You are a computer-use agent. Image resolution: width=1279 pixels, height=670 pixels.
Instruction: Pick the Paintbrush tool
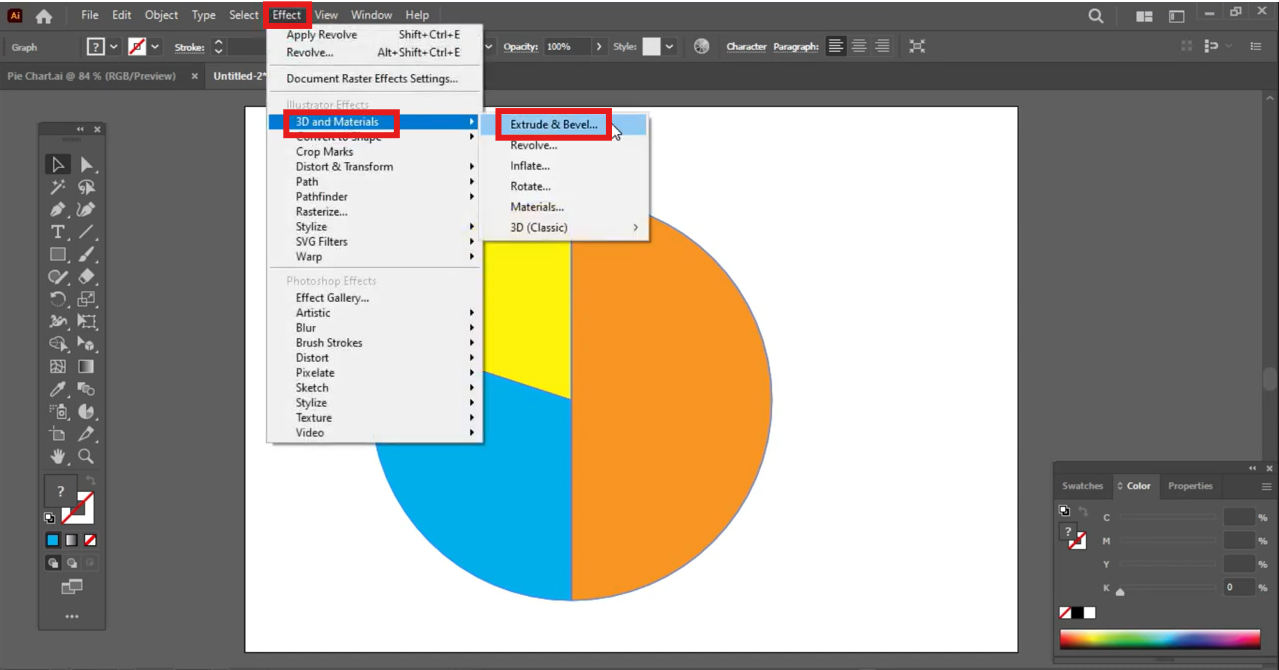[x=87, y=254]
